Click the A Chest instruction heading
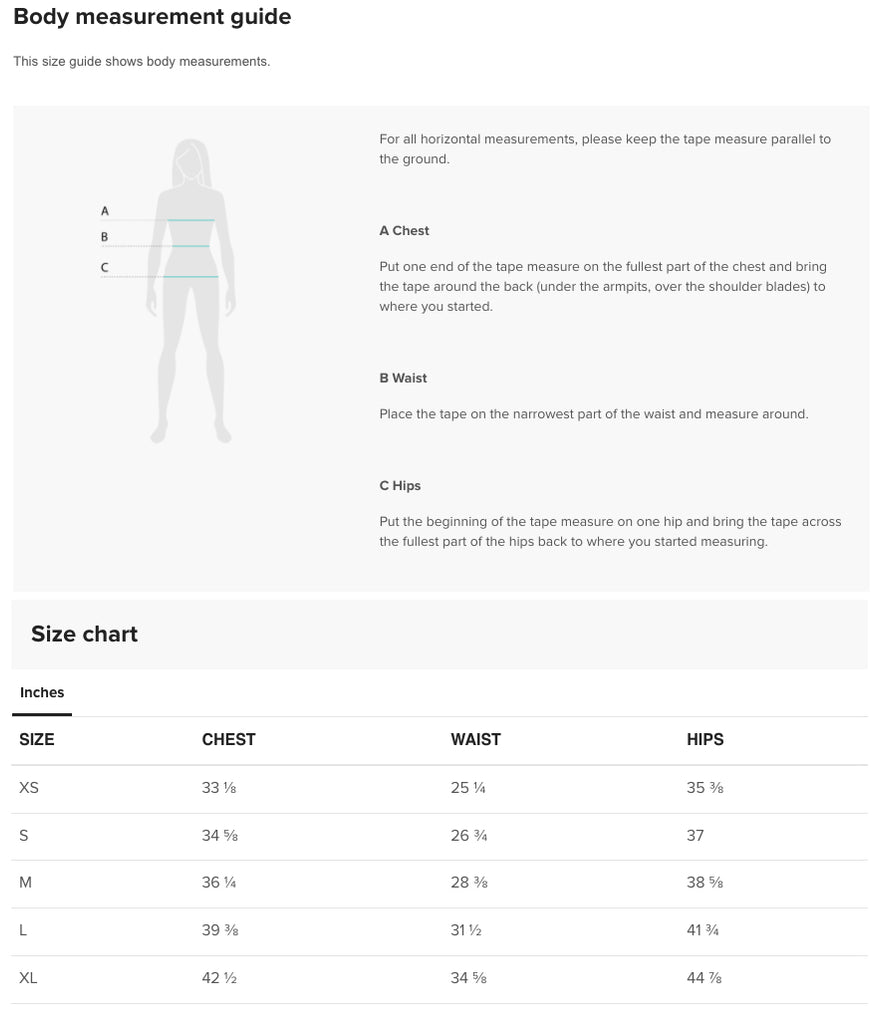Viewport: 880px width, 1024px height. click(404, 231)
